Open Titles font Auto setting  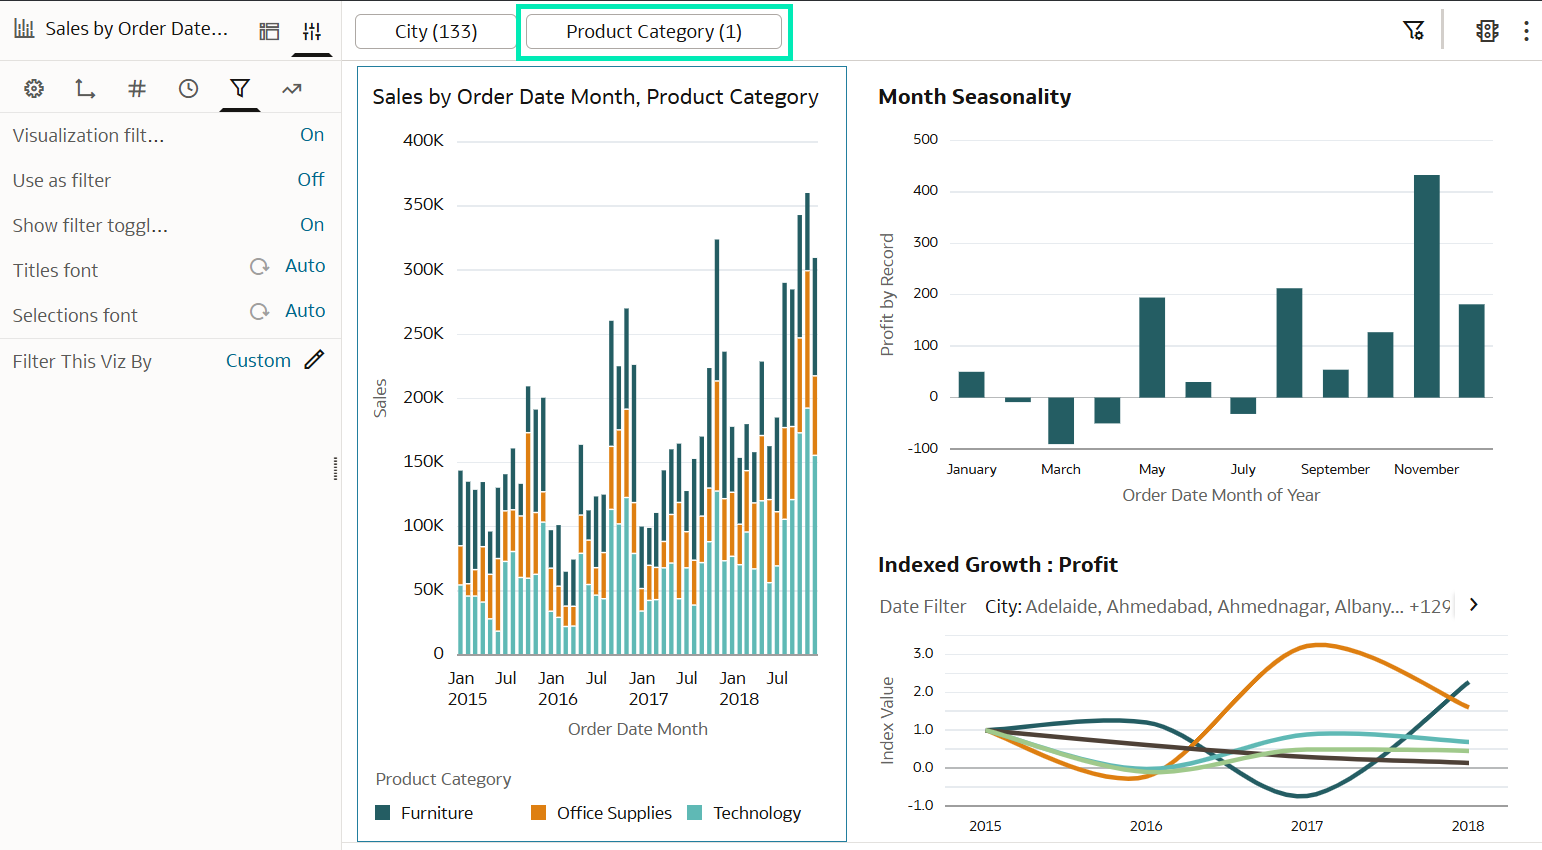pyautogui.click(x=305, y=266)
